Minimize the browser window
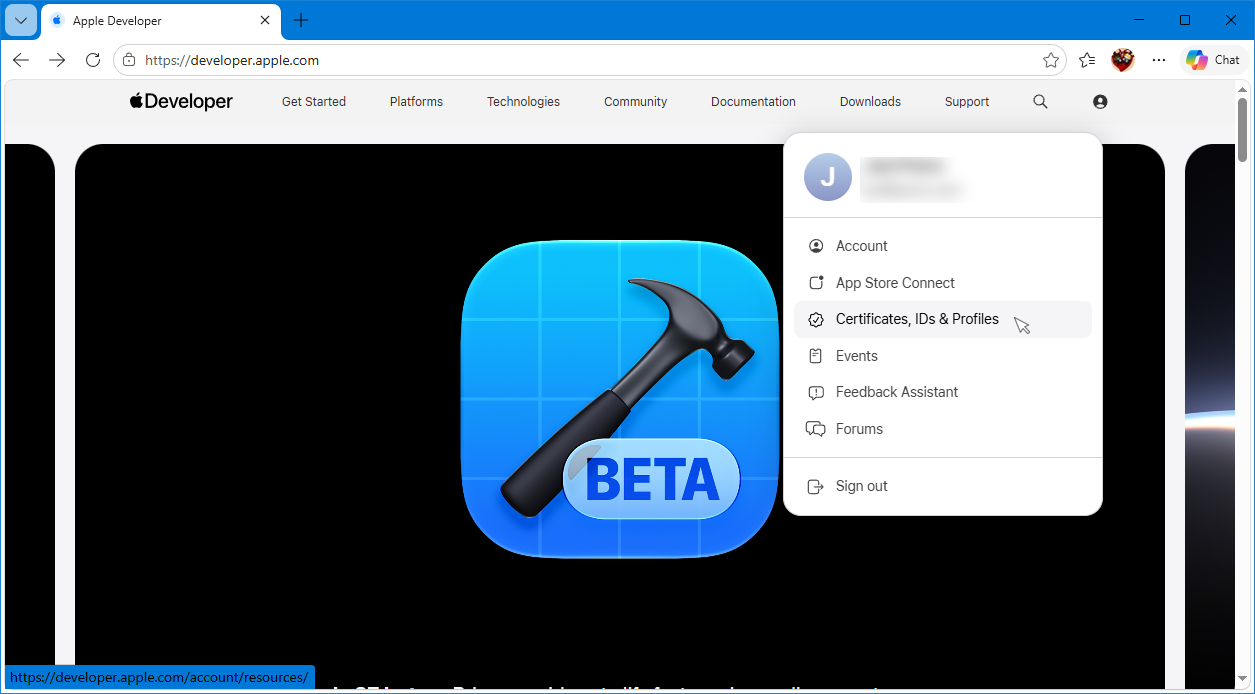This screenshot has width=1255, height=694. [1139, 20]
